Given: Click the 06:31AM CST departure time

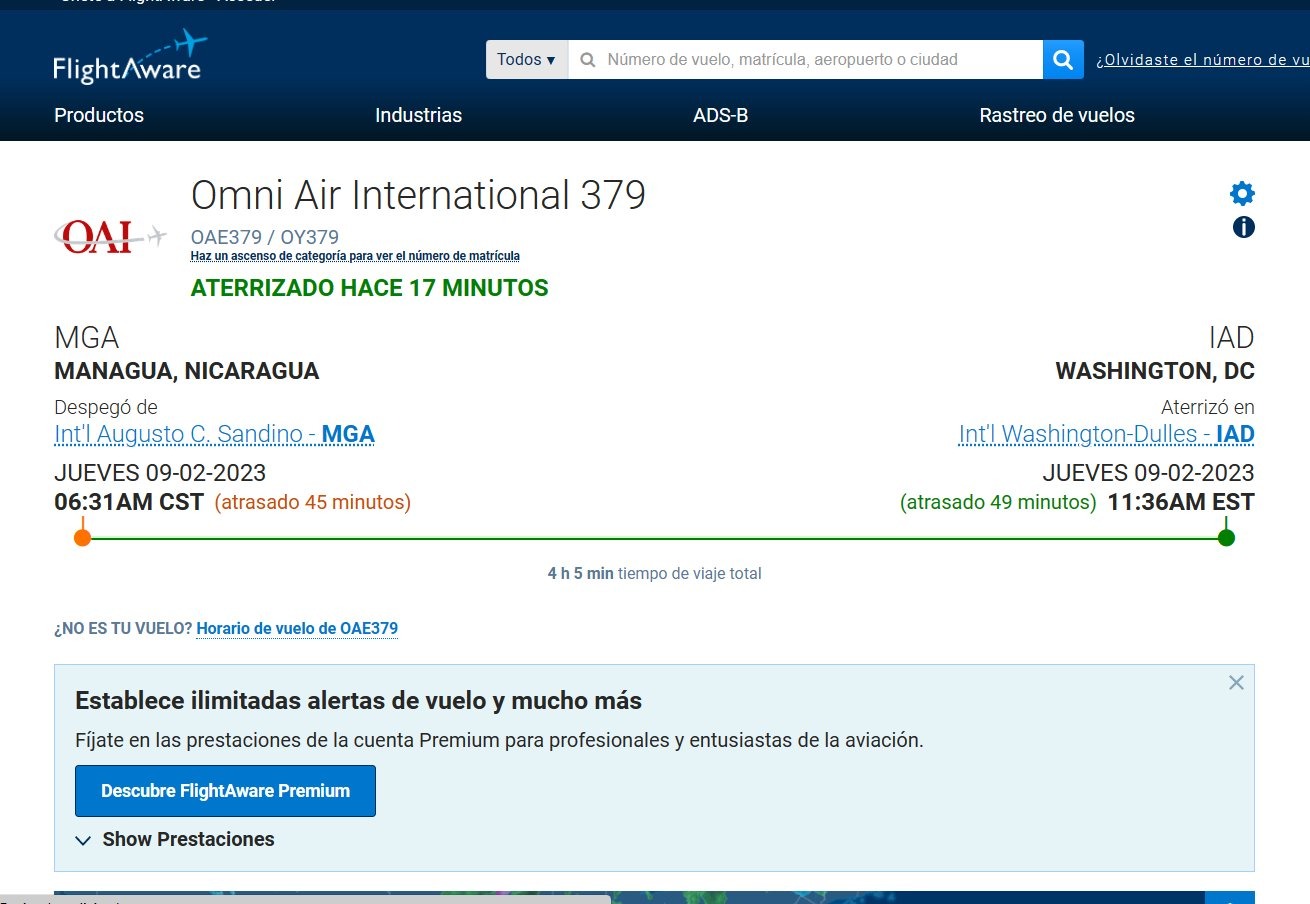Looking at the screenshot, I should (129, 502).
